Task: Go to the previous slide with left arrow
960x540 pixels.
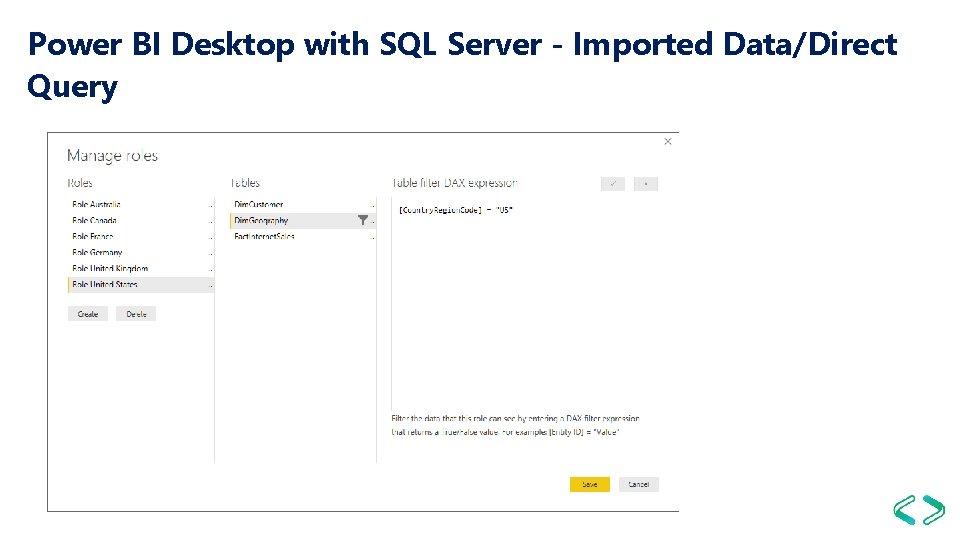Action: [x=904, y=509]
